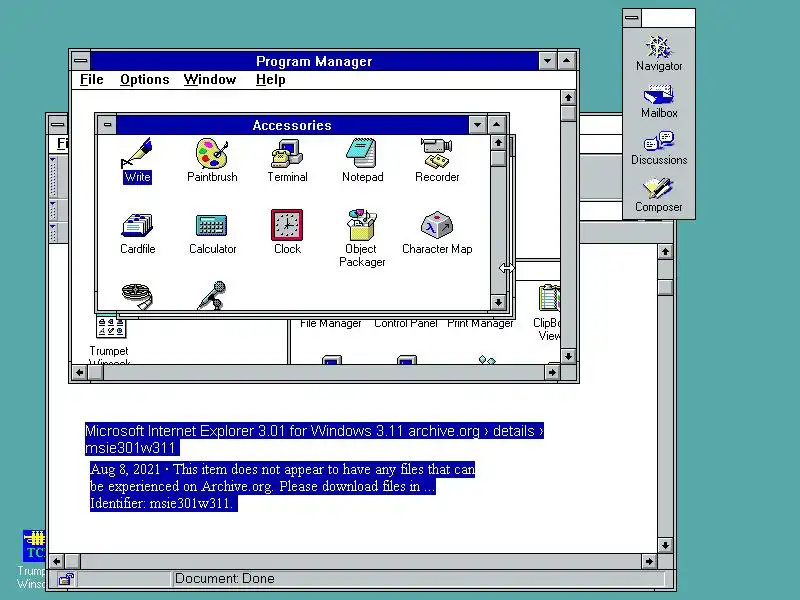Click the browser horizontal scrollbar right arrow
Screen dimensions: 800x600
[x=648, y=561]
